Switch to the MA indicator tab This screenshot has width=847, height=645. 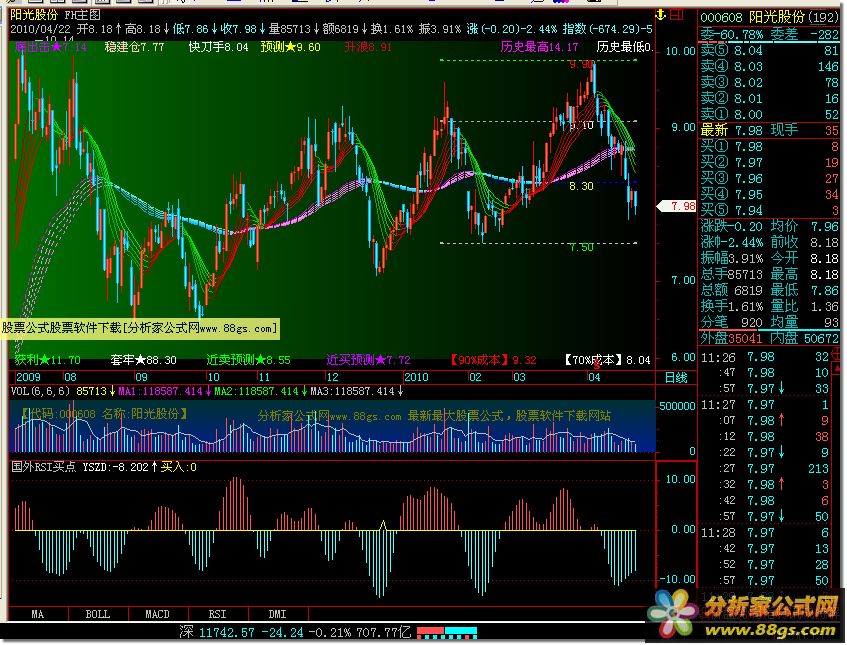[x=38, y=614]
